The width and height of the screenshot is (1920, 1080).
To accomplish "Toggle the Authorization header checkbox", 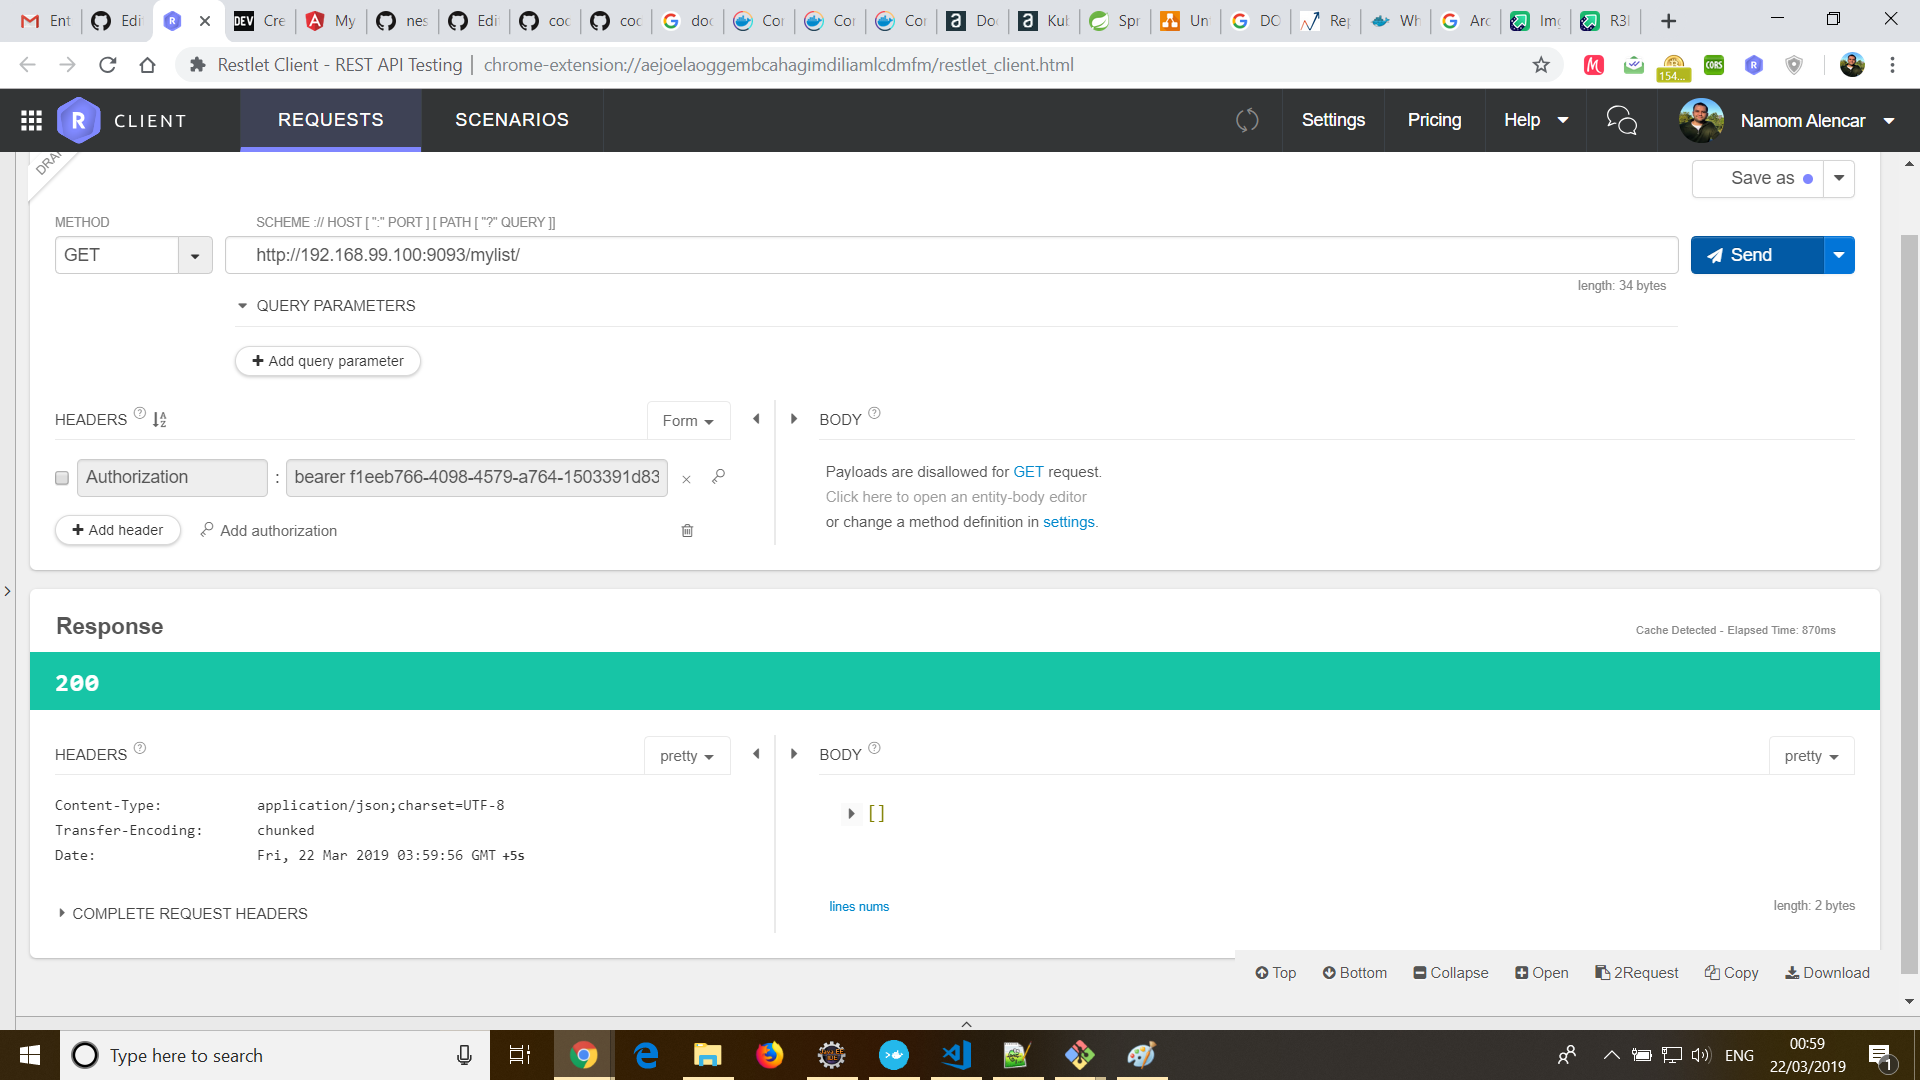I will click(x=62, y=478).
